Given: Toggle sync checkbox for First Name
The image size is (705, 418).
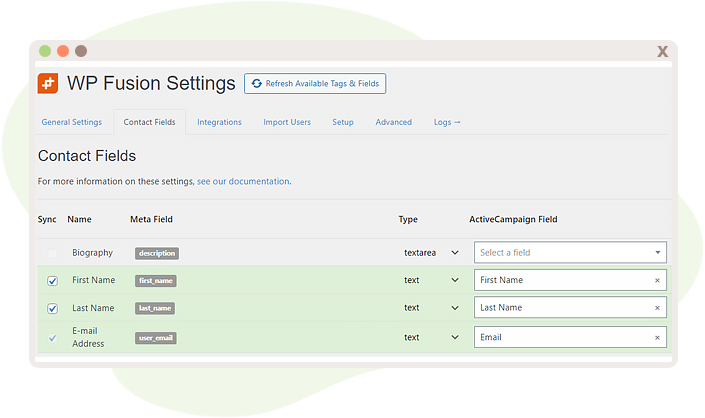Looking at the screenshot, I should coord(52,281).
